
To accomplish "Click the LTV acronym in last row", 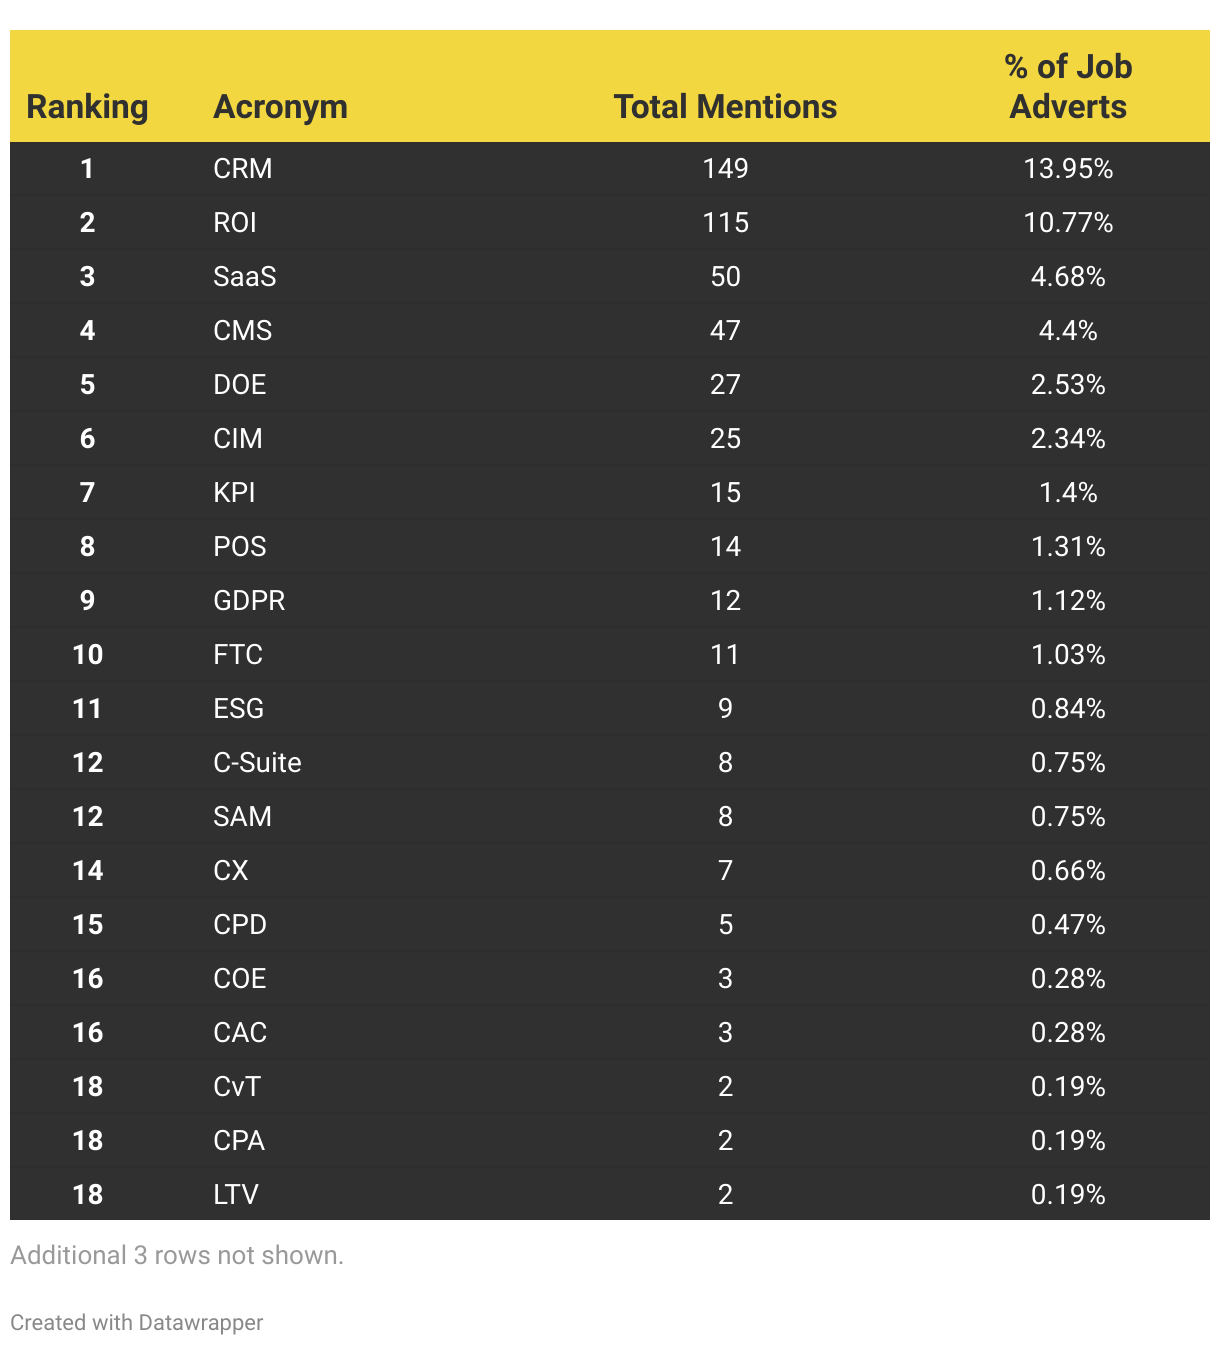I will 236,1194.
